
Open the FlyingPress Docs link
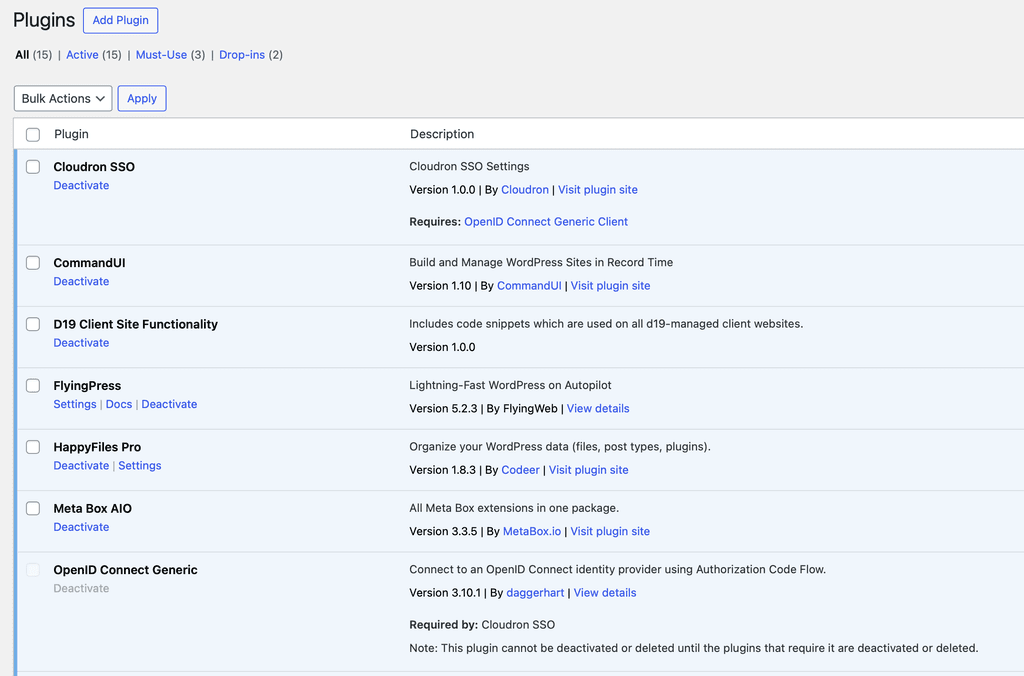(x=119, y=405)
